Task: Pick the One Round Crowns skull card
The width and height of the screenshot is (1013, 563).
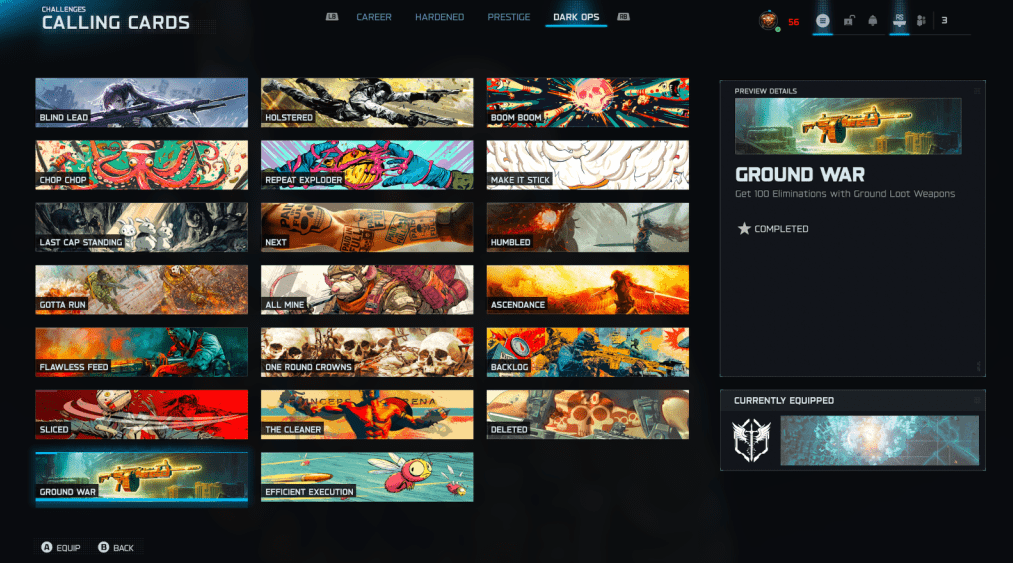Action: (x=367, y=351)
